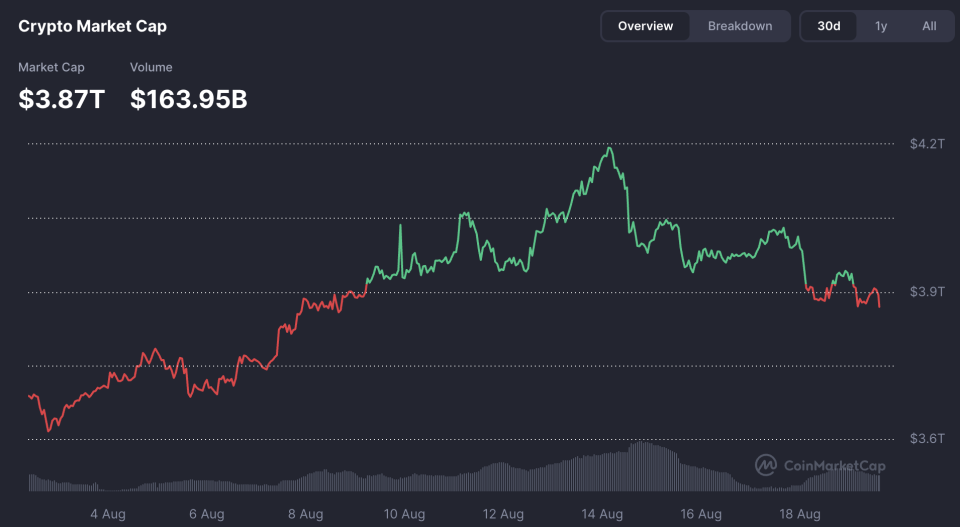Click the $3.6T axis label
This screenshot has width=960, height=527.
click(x=926, y=439)
